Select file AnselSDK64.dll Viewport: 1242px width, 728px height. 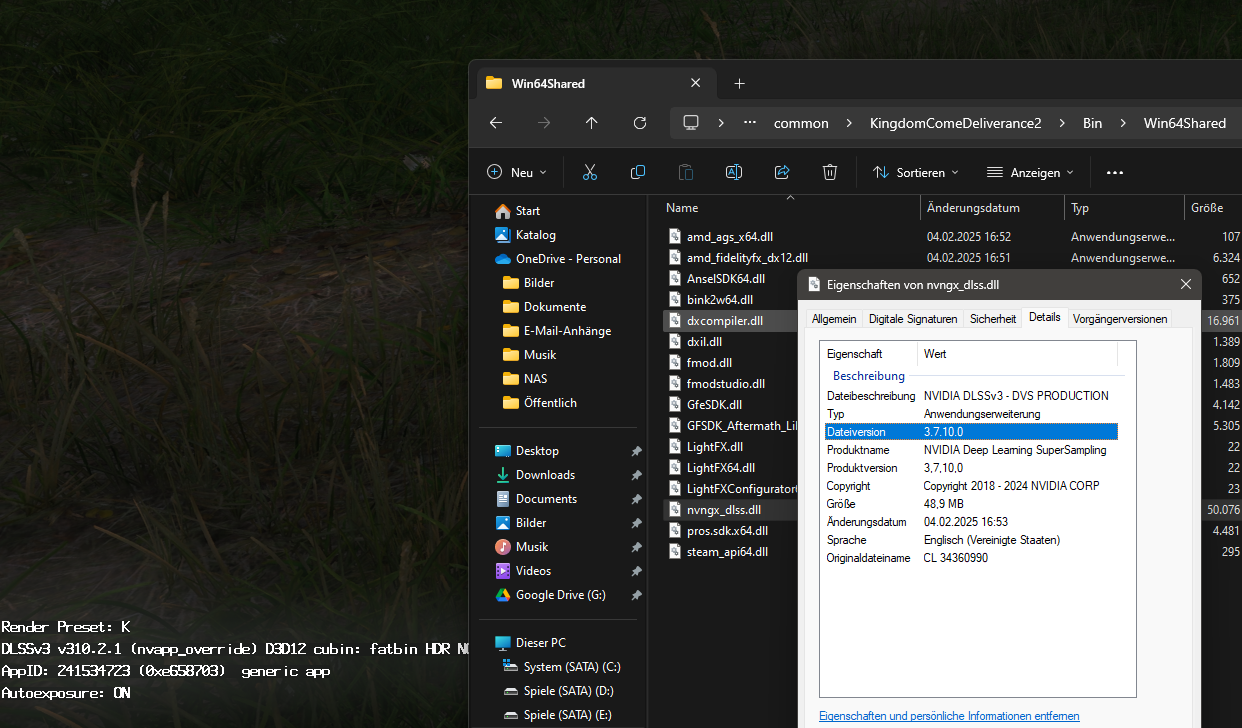click(x=726, y=279)
